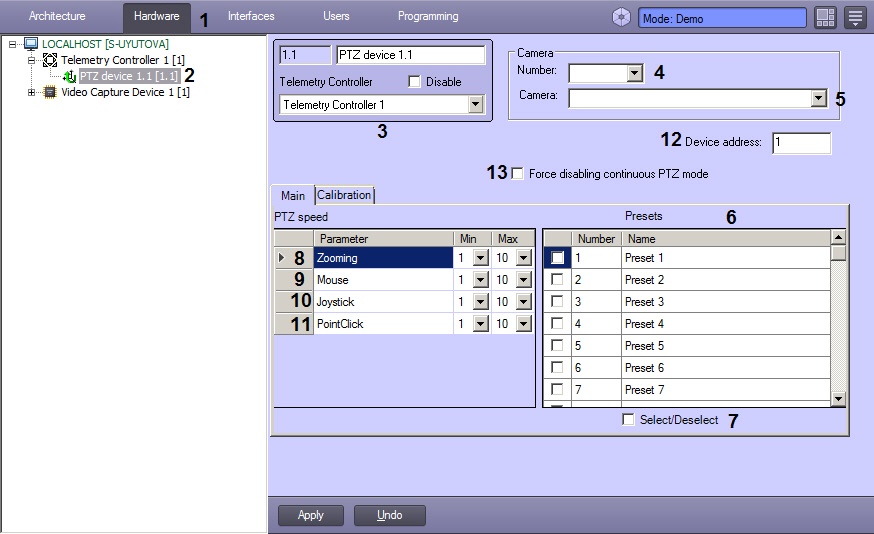Select LOCALHOST [S-UYUTOVA] tree item

coord(105,43)
